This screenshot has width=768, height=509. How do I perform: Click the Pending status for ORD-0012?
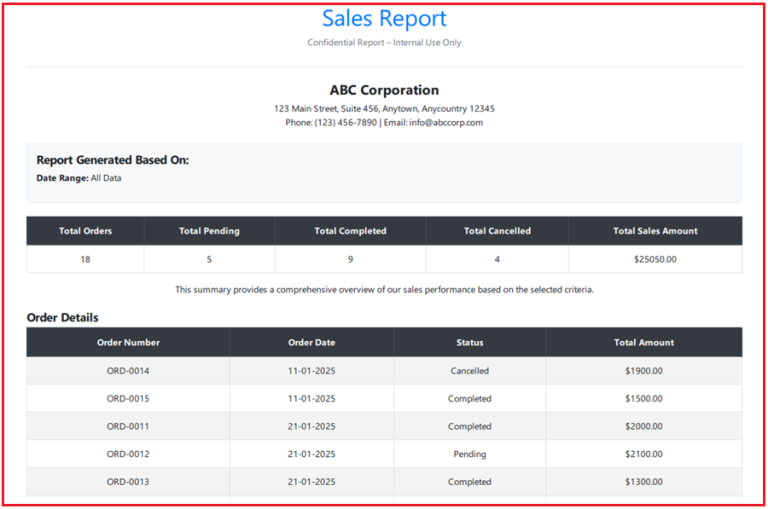point(469,454)
